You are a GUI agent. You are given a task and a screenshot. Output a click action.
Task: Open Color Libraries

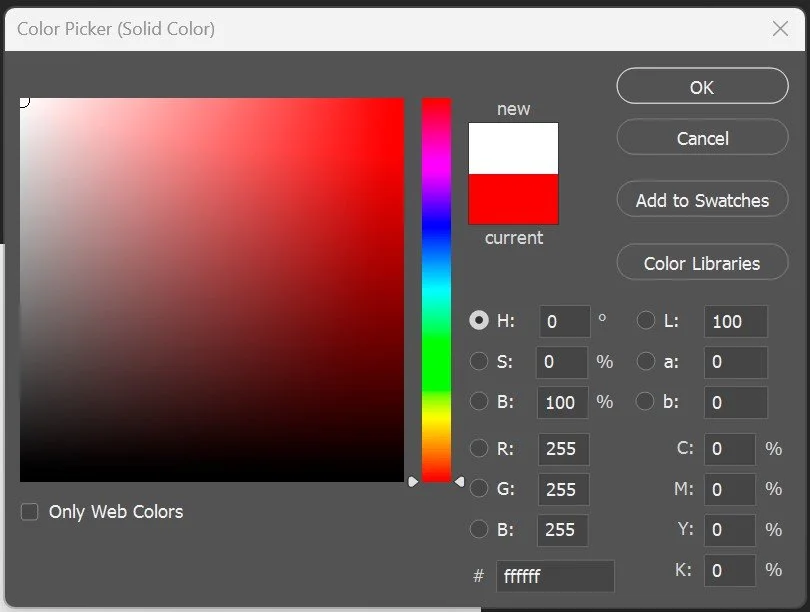701,262
